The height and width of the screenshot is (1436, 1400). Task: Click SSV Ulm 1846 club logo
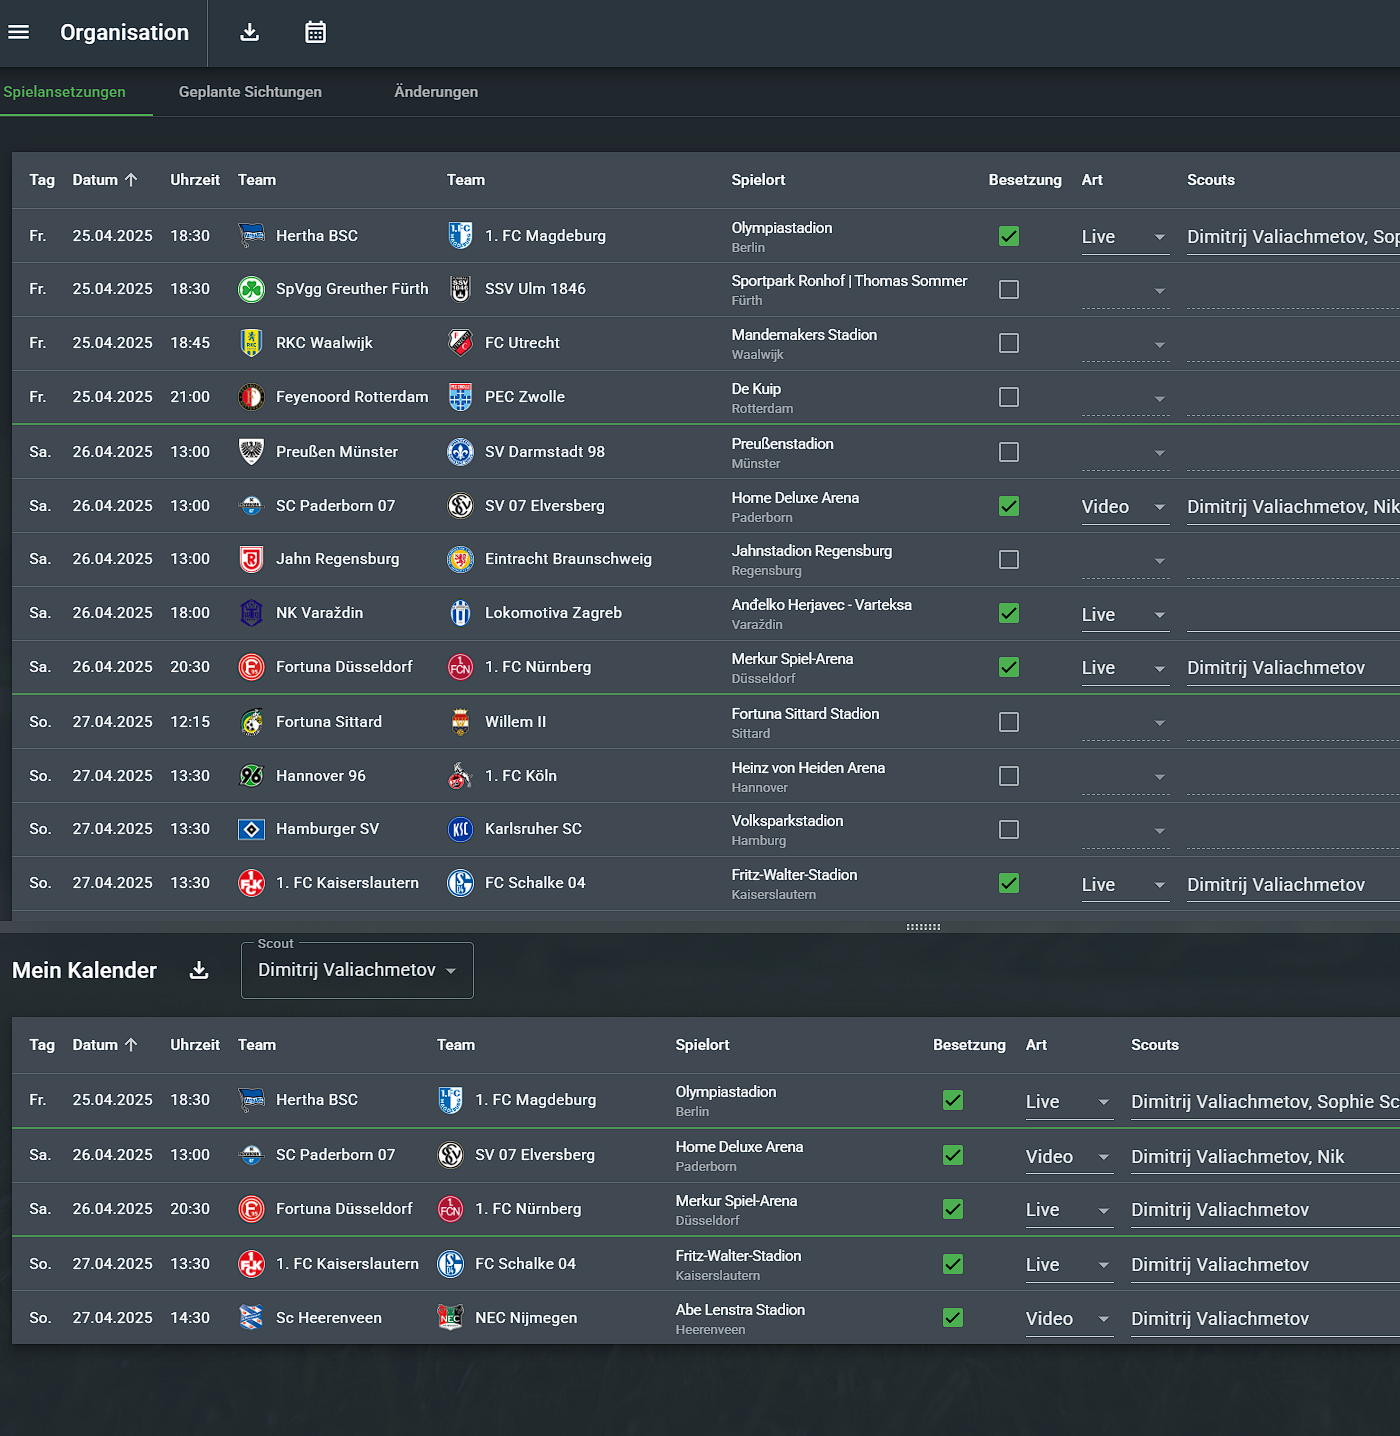460,289
